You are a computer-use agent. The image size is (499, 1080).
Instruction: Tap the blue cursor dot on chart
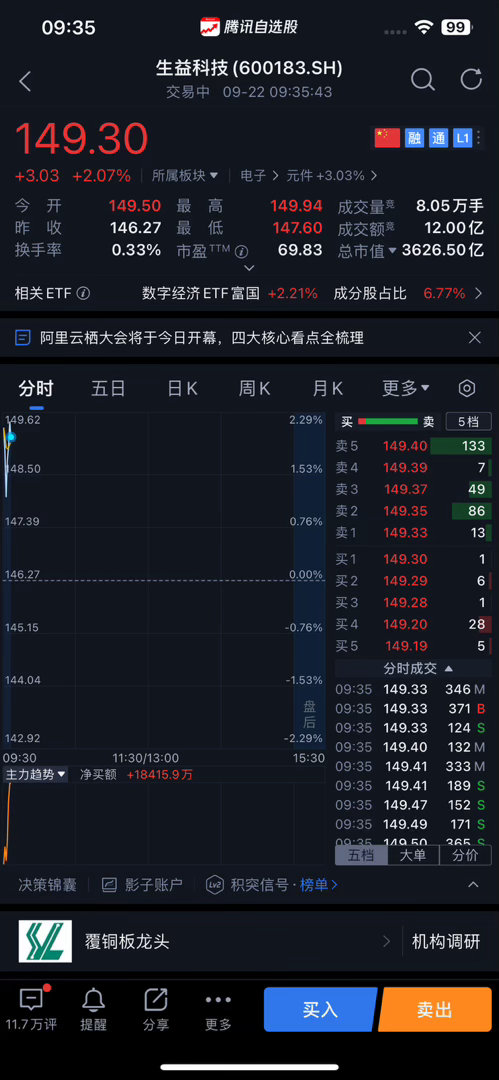pos(10,437)
